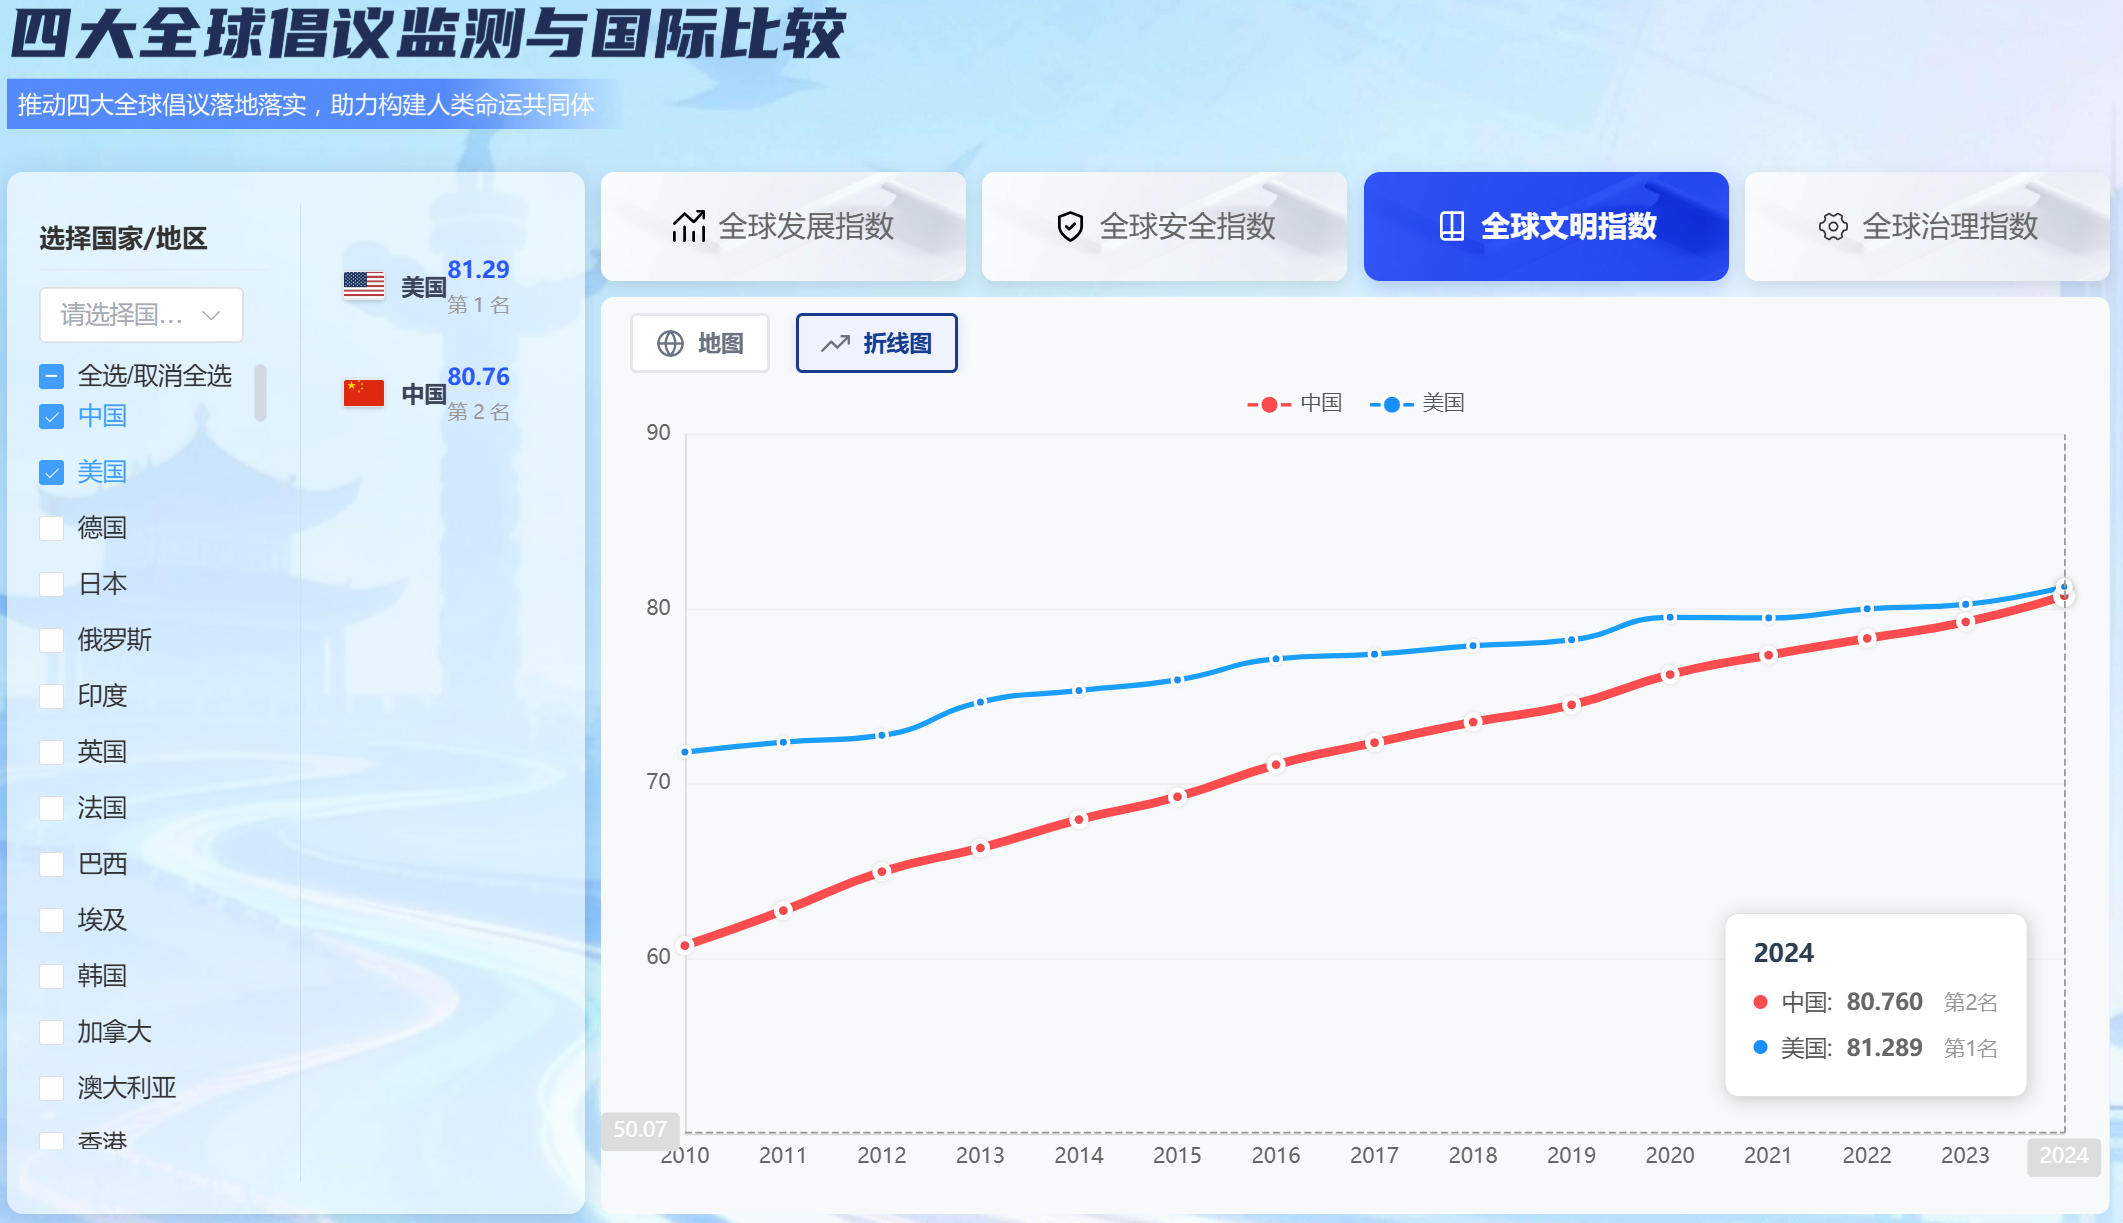Click the dropdown chevron arrow in country selector
Image resolution: width=2123 pixels, height=1223 pixels.
[211, 315]
